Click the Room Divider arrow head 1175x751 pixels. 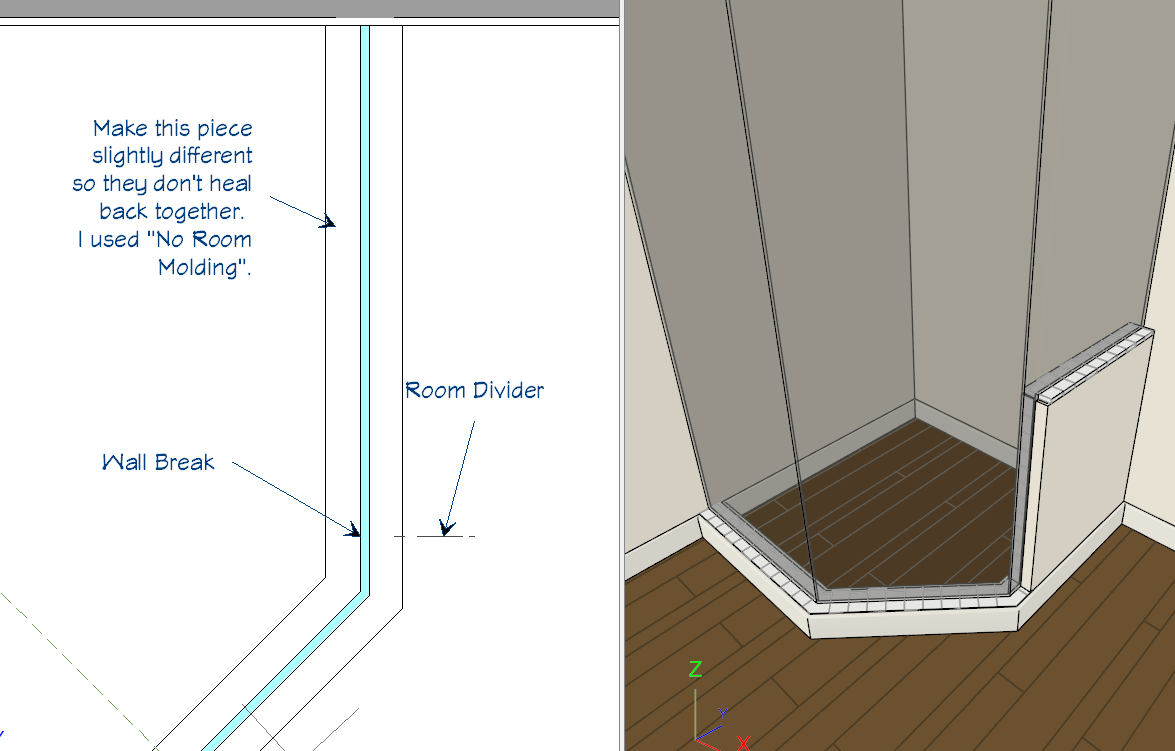tap(446, 526)
